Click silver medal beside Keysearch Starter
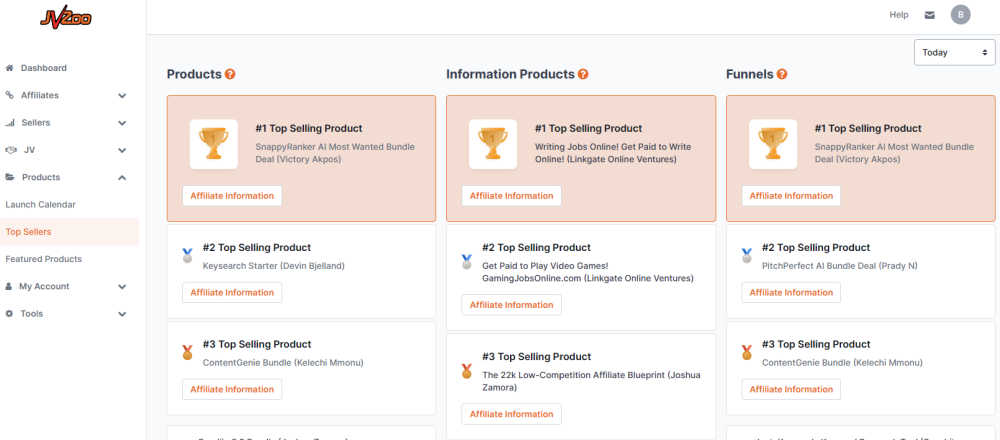 [x=188, y=256]
